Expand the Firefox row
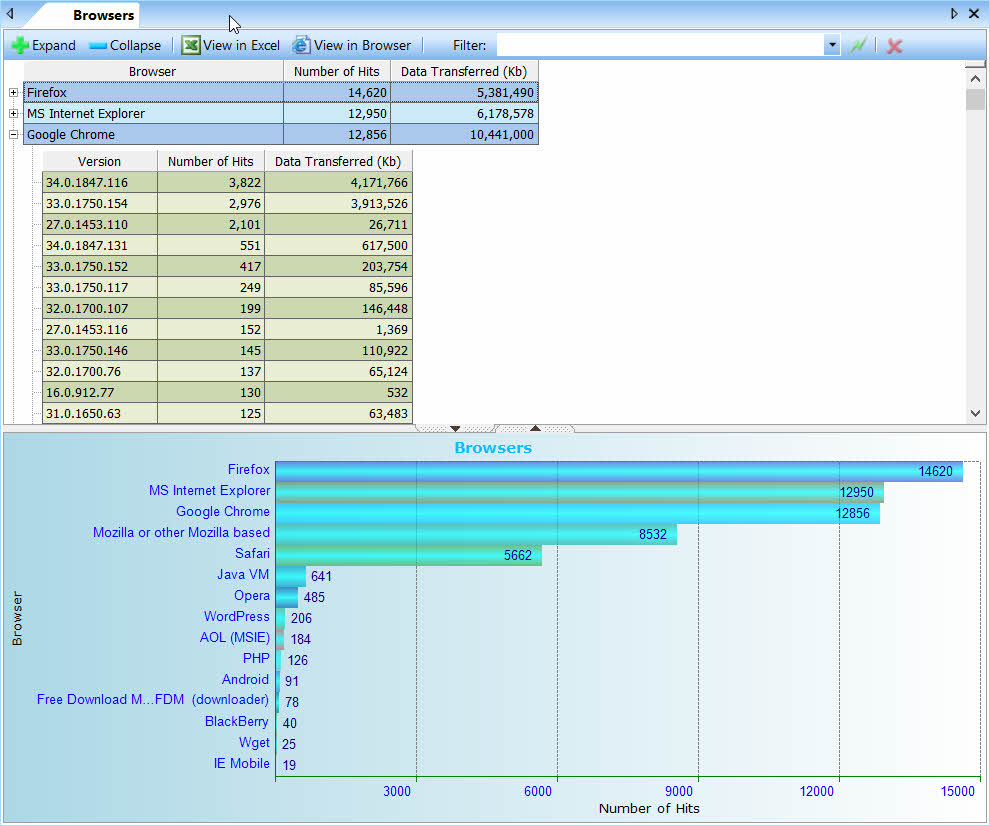This screenshot has width=990, height=826. 13,92
